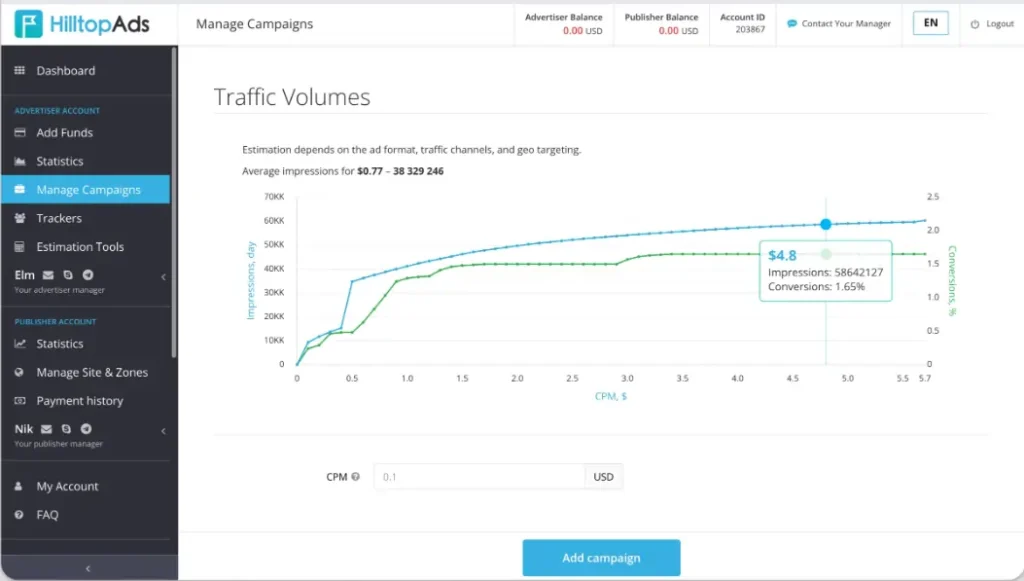Click the Trackers people icon
Screen dimensions: 1024x581
point(20,218)
